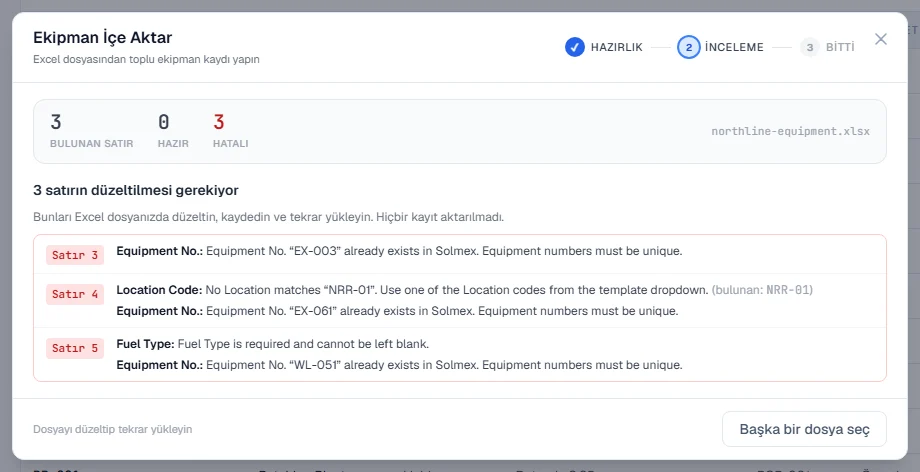This screenshot has height=472, width=920.
Task: Click the EX-061 already exists error message
Action: point(397,311)
